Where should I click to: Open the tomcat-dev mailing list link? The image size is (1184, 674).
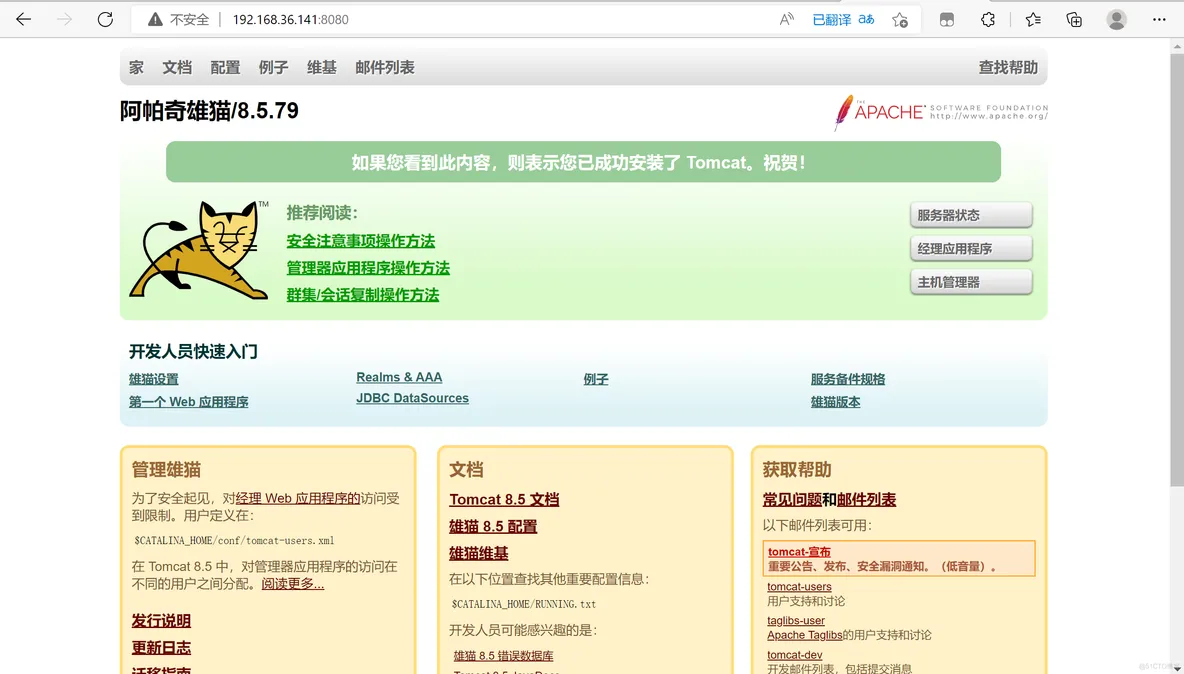(x=794, y=655)
